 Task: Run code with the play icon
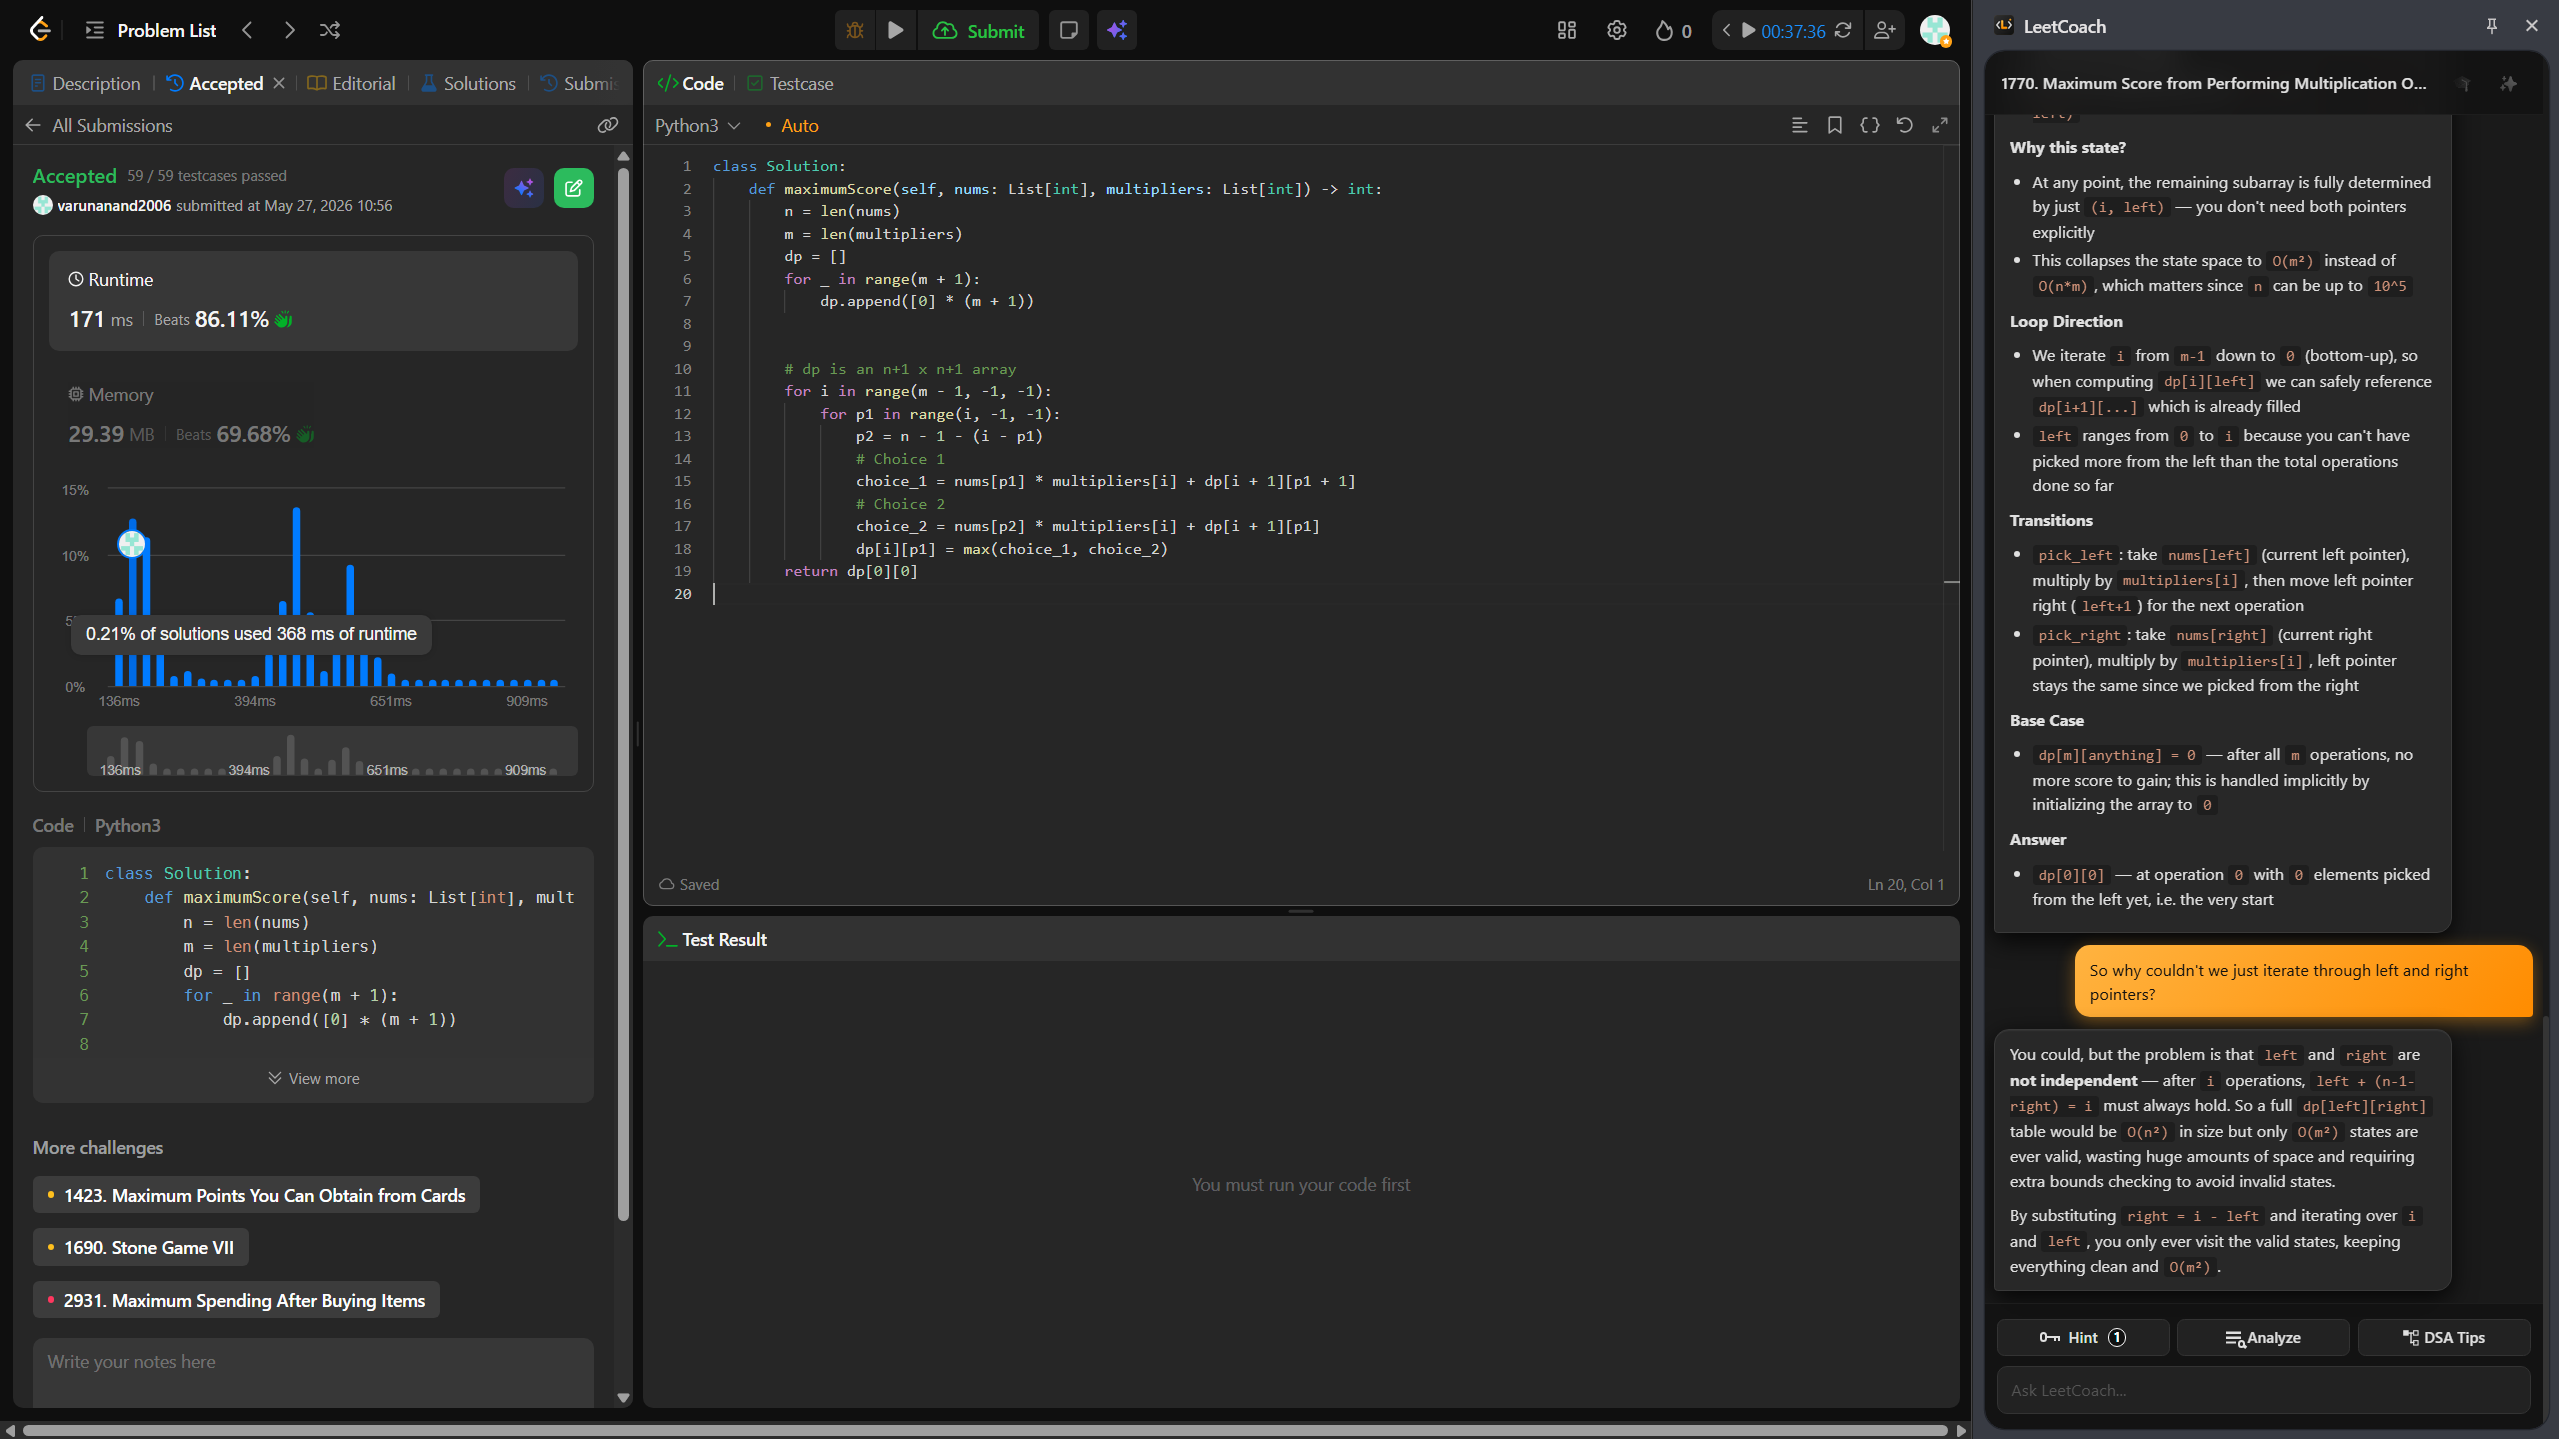point(896,30)
